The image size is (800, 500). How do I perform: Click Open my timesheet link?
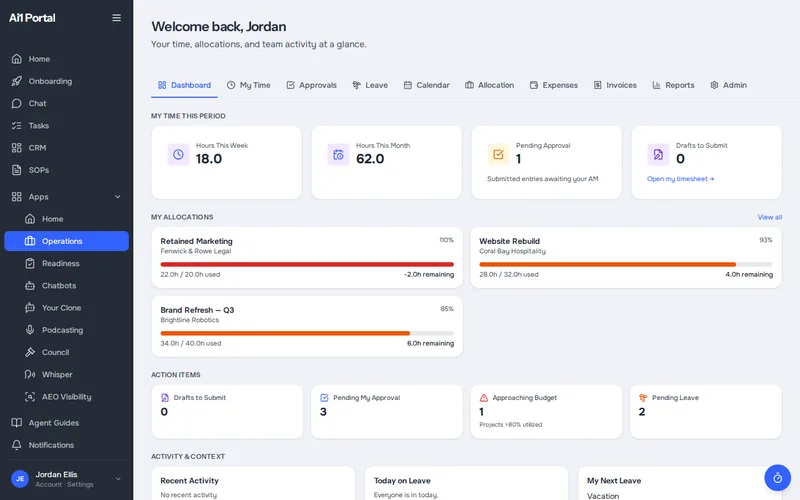click(681, 179)
